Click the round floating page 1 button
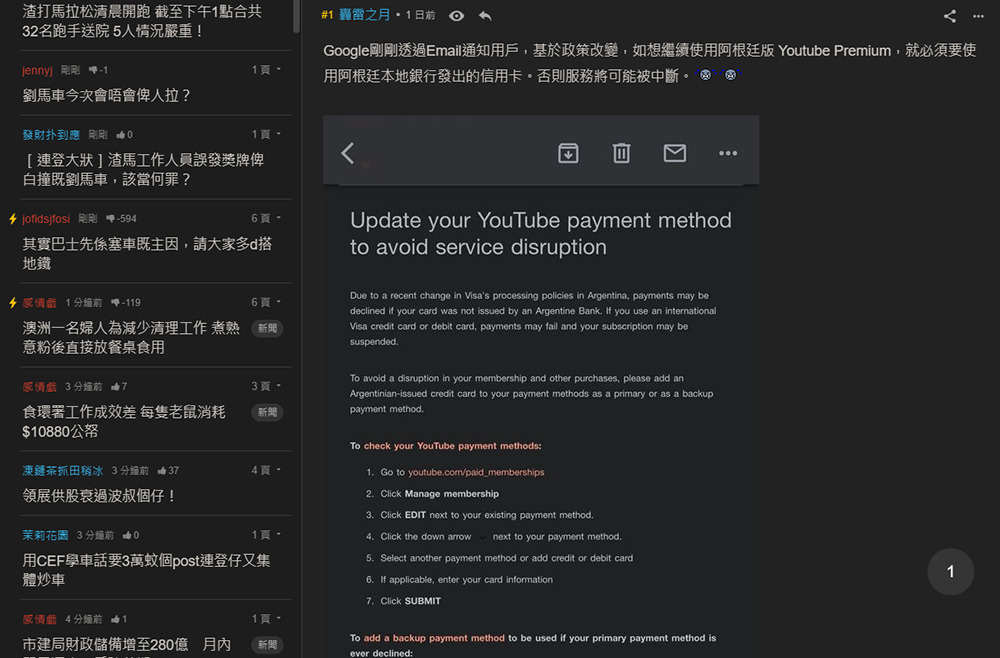Viewport: 1000px width, 658px height. (x=950, y=571)
